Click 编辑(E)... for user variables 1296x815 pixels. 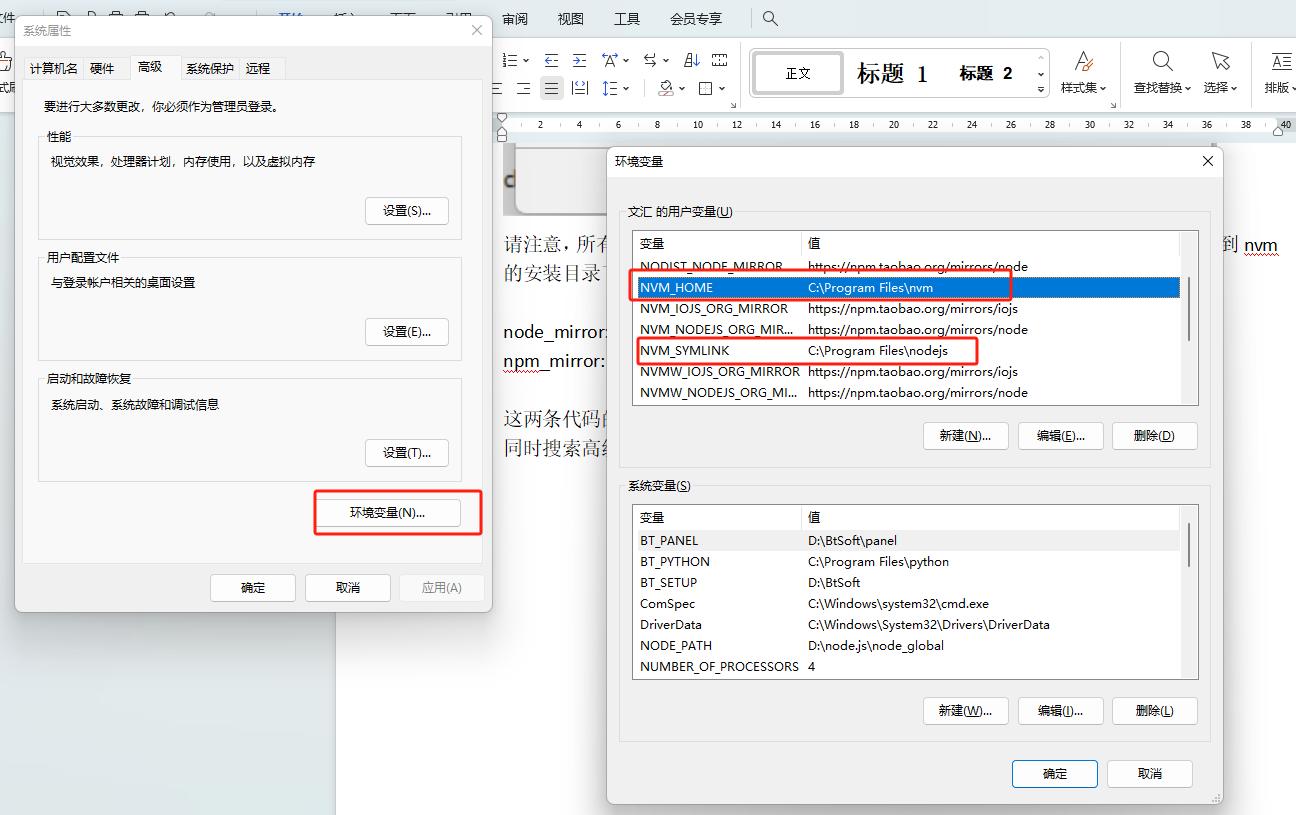point(1060,435)
